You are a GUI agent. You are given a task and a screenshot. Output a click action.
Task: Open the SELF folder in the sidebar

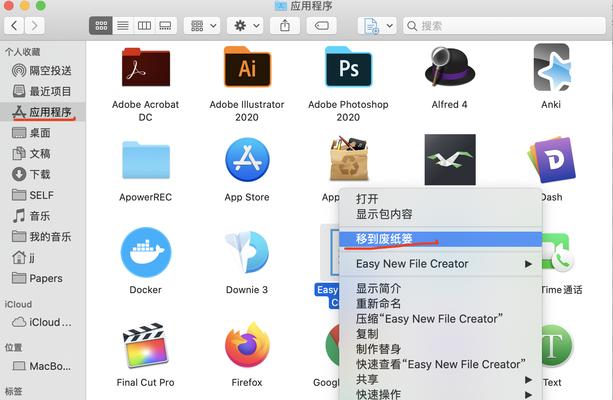click(42, 195)
